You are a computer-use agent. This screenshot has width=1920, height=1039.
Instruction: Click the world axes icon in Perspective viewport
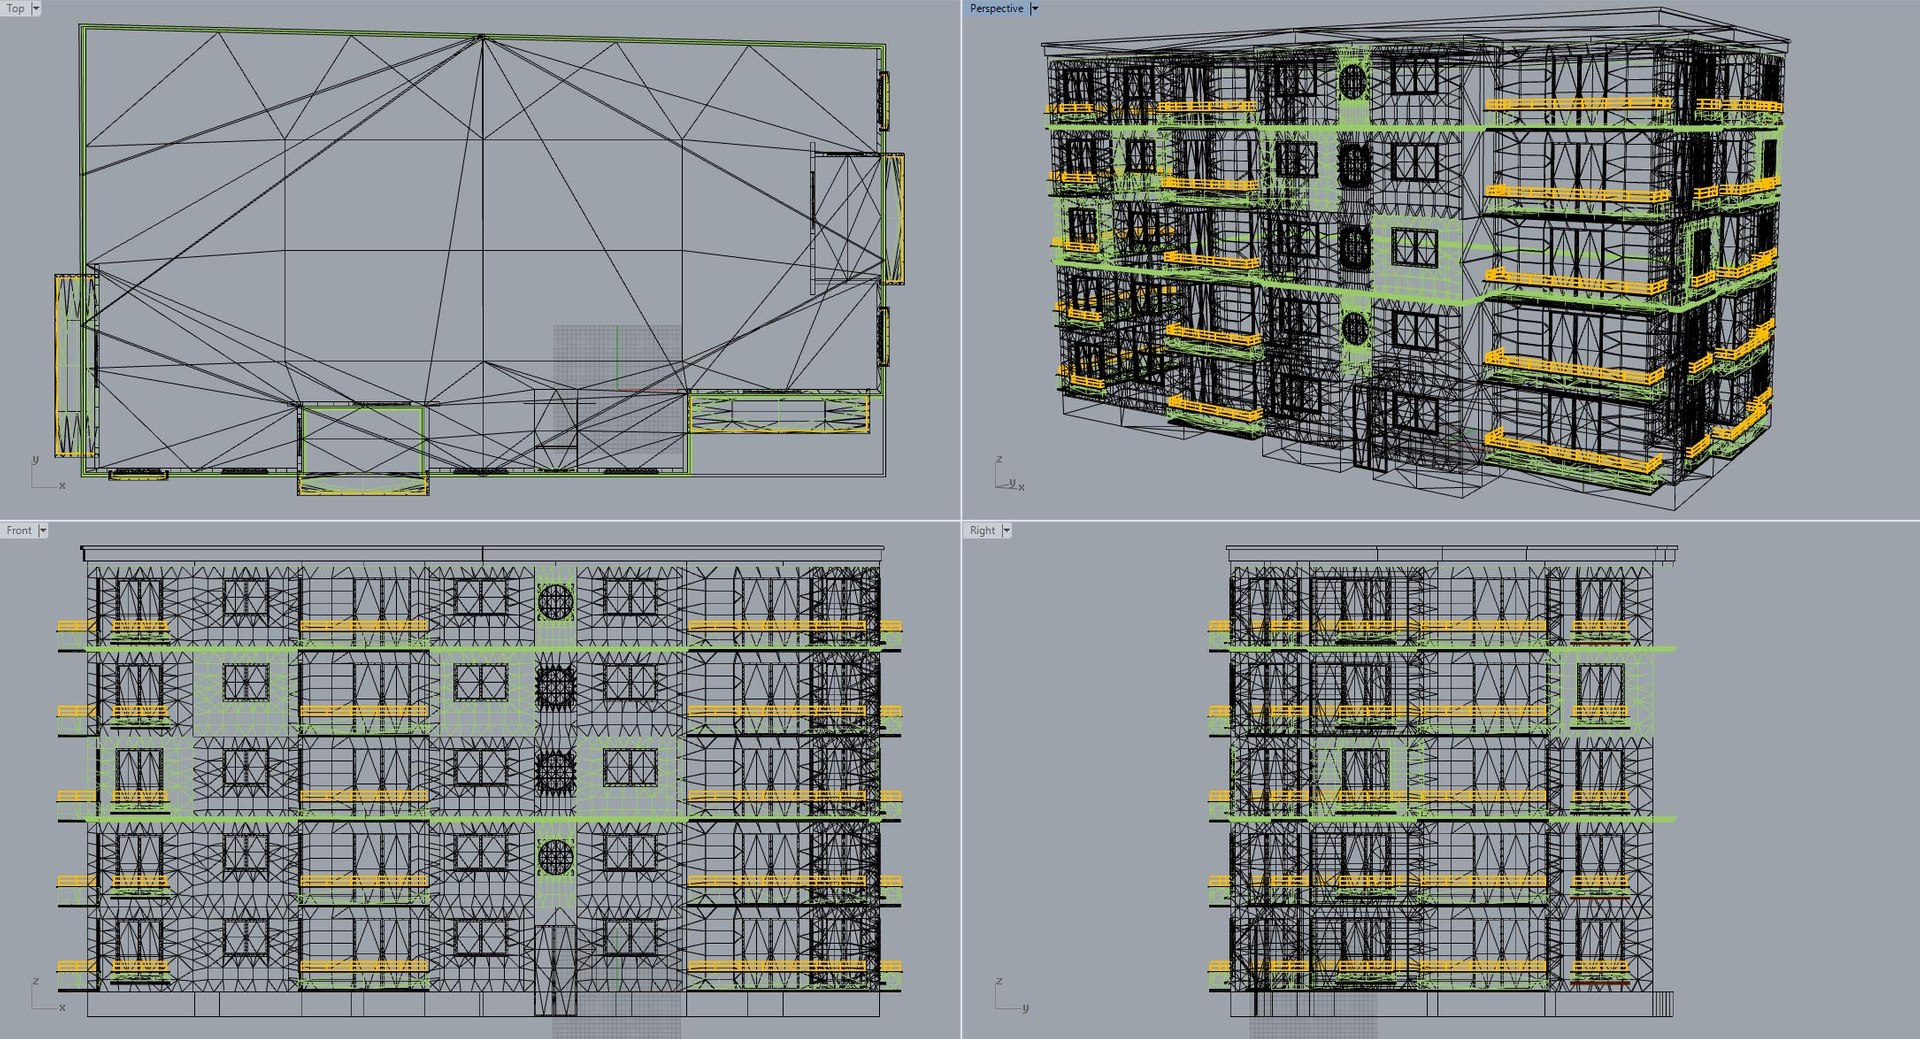pos(1009,474)
